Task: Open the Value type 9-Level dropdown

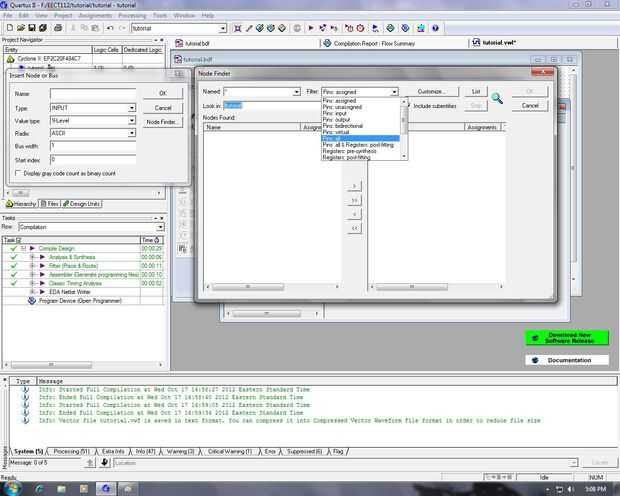Action: coord(132,120)
